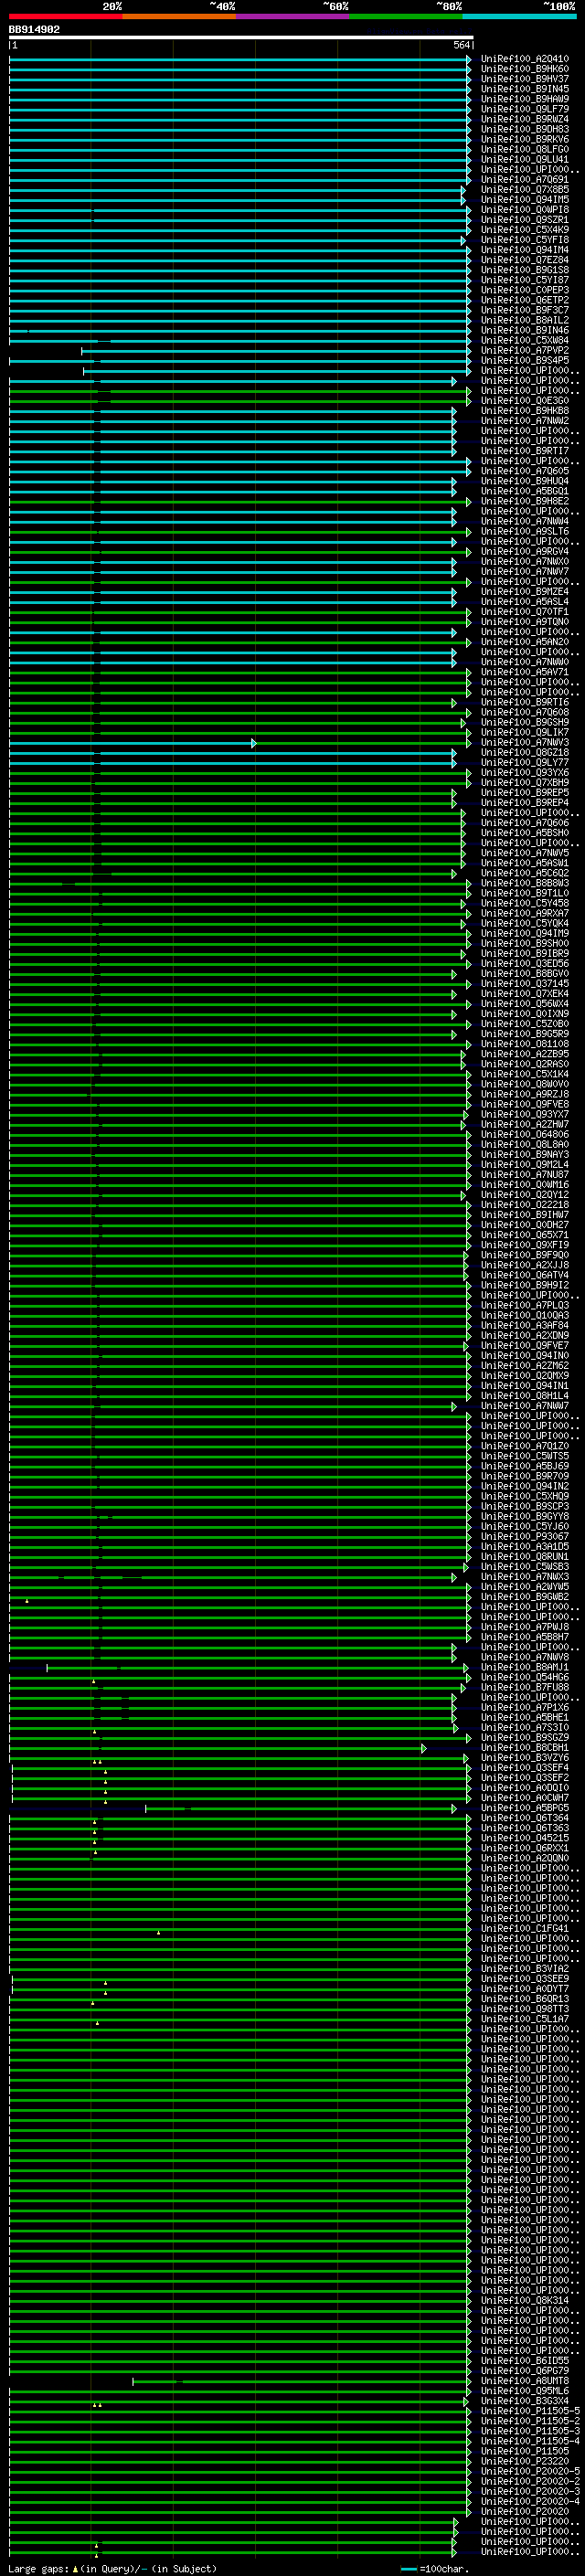Select UniRef100_Q0E3G0 green hit label
Screen dimensions: 585x2576
(x=525, y=401)
